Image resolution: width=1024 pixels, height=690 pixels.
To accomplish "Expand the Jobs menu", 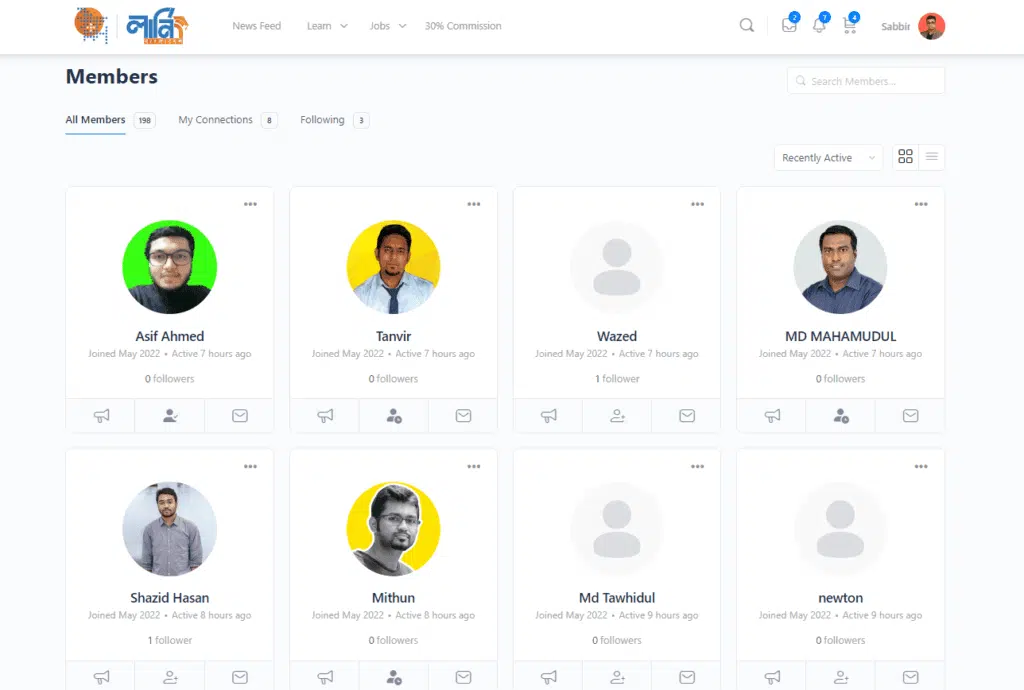I will 388,26.
